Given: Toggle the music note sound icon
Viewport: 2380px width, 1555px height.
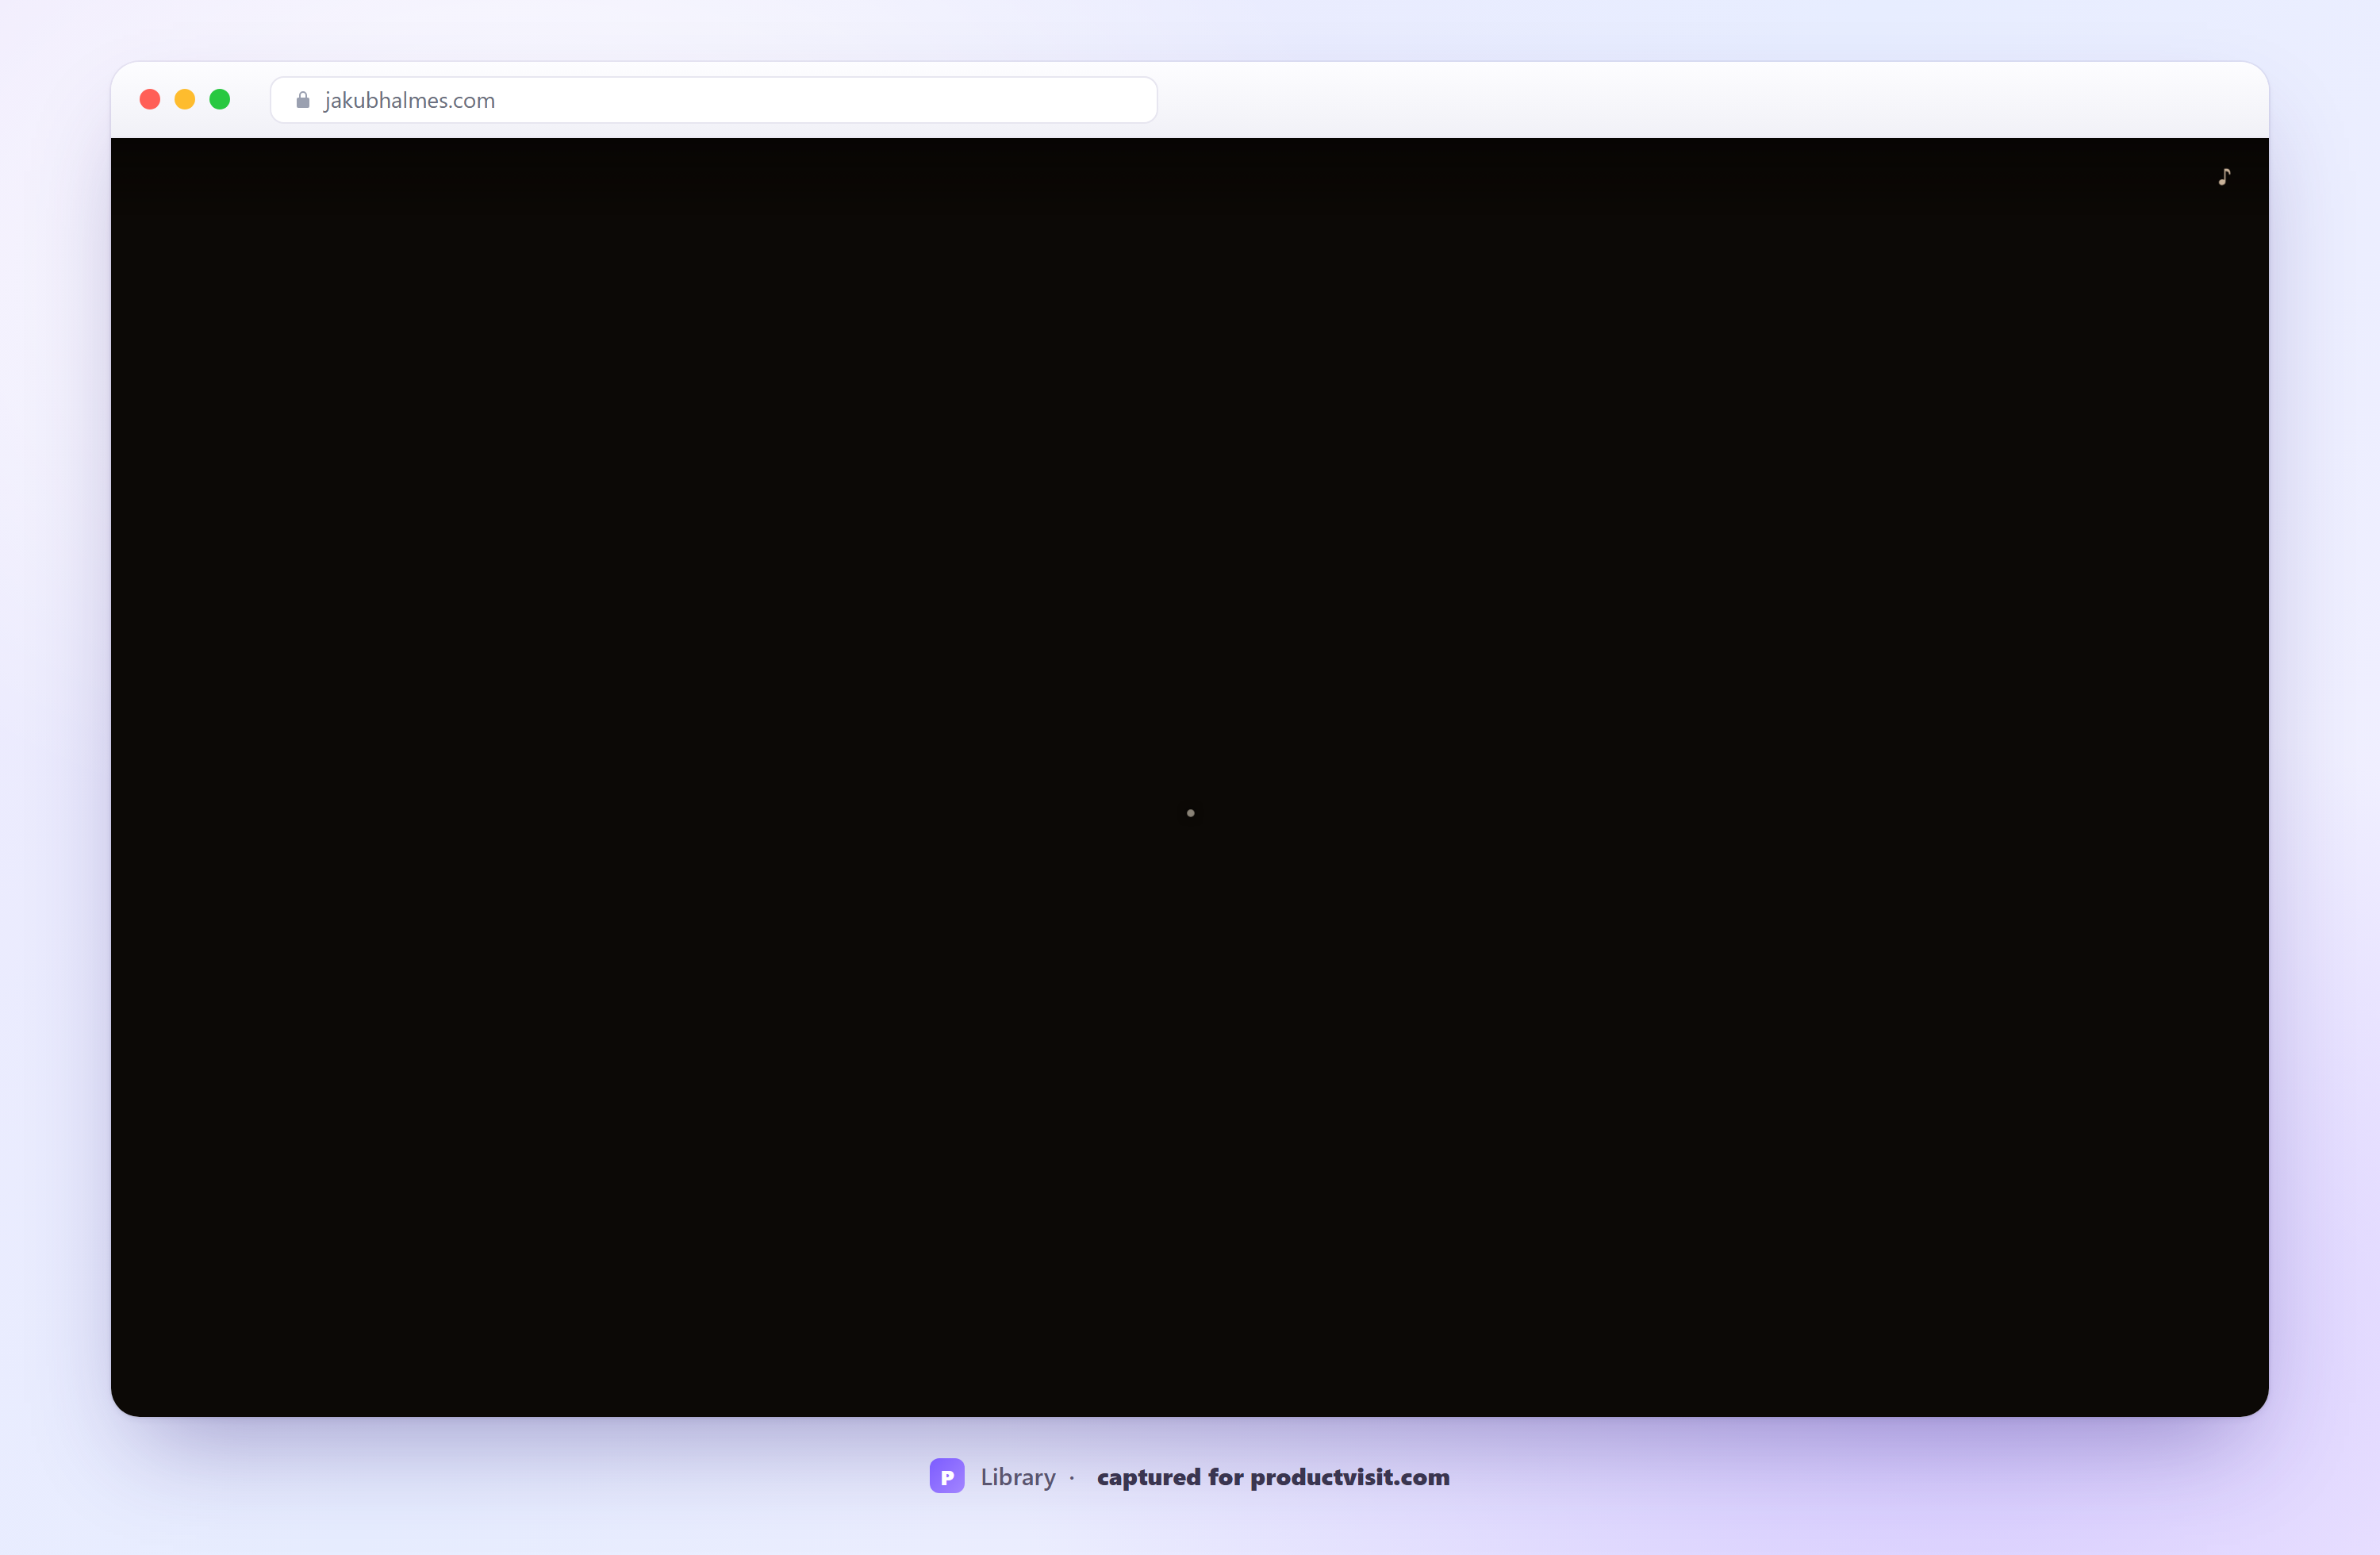Looking at the screenshot, I should coord(2224,177).
